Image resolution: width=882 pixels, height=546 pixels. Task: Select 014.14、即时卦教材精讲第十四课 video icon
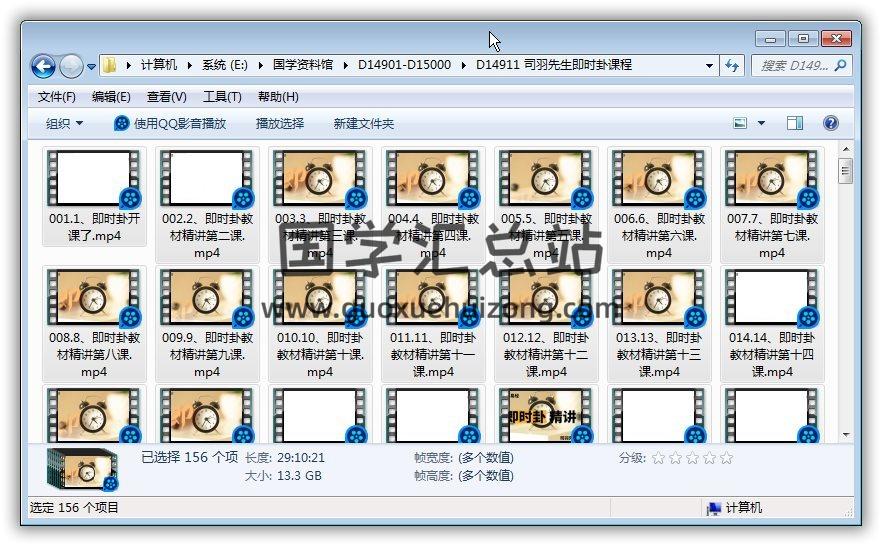(772, 298)
